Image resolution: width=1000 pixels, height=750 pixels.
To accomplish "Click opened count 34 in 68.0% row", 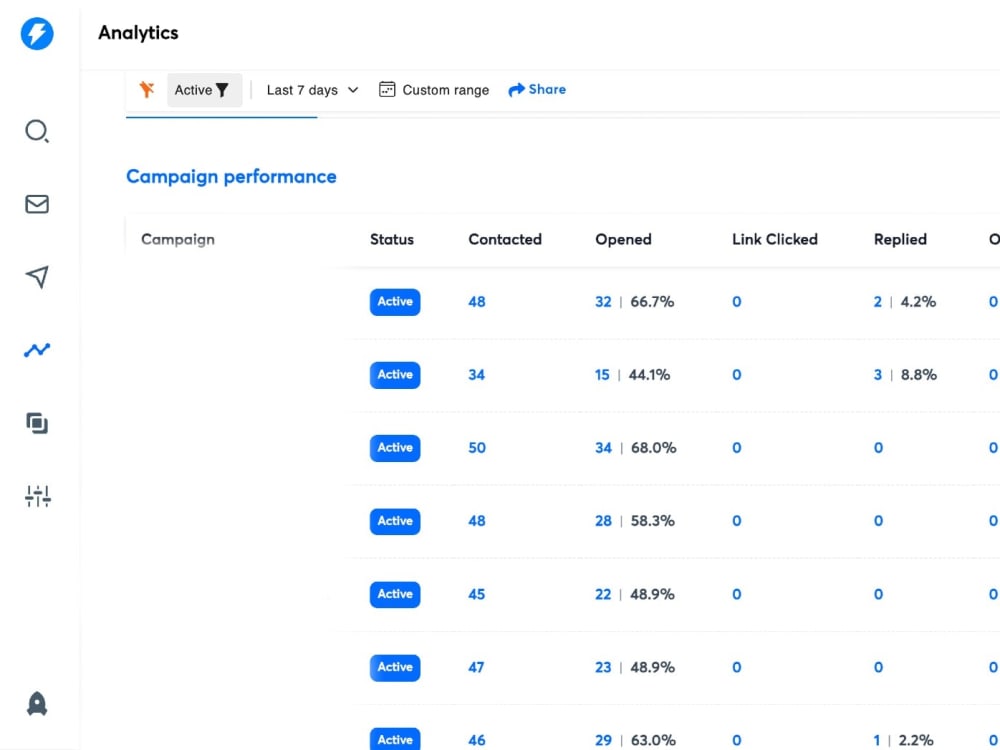I will click(x=603, y=448).
